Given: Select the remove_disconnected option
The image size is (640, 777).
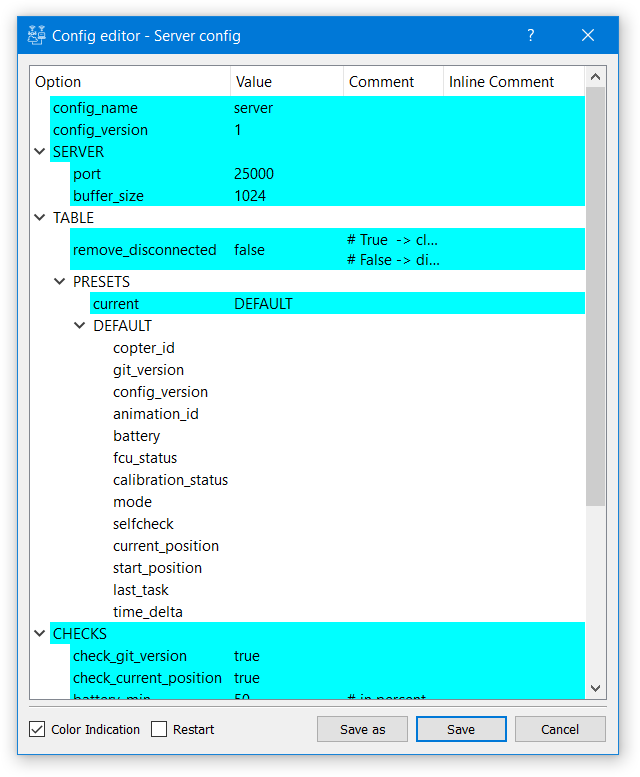Looking at the screenshot, I should tap(144, 249).
